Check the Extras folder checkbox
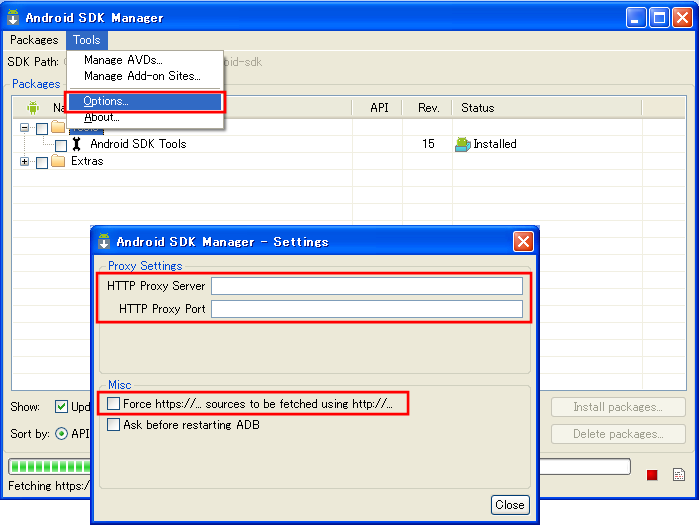This screenshot has width=699, height=525. coord(42,163)
